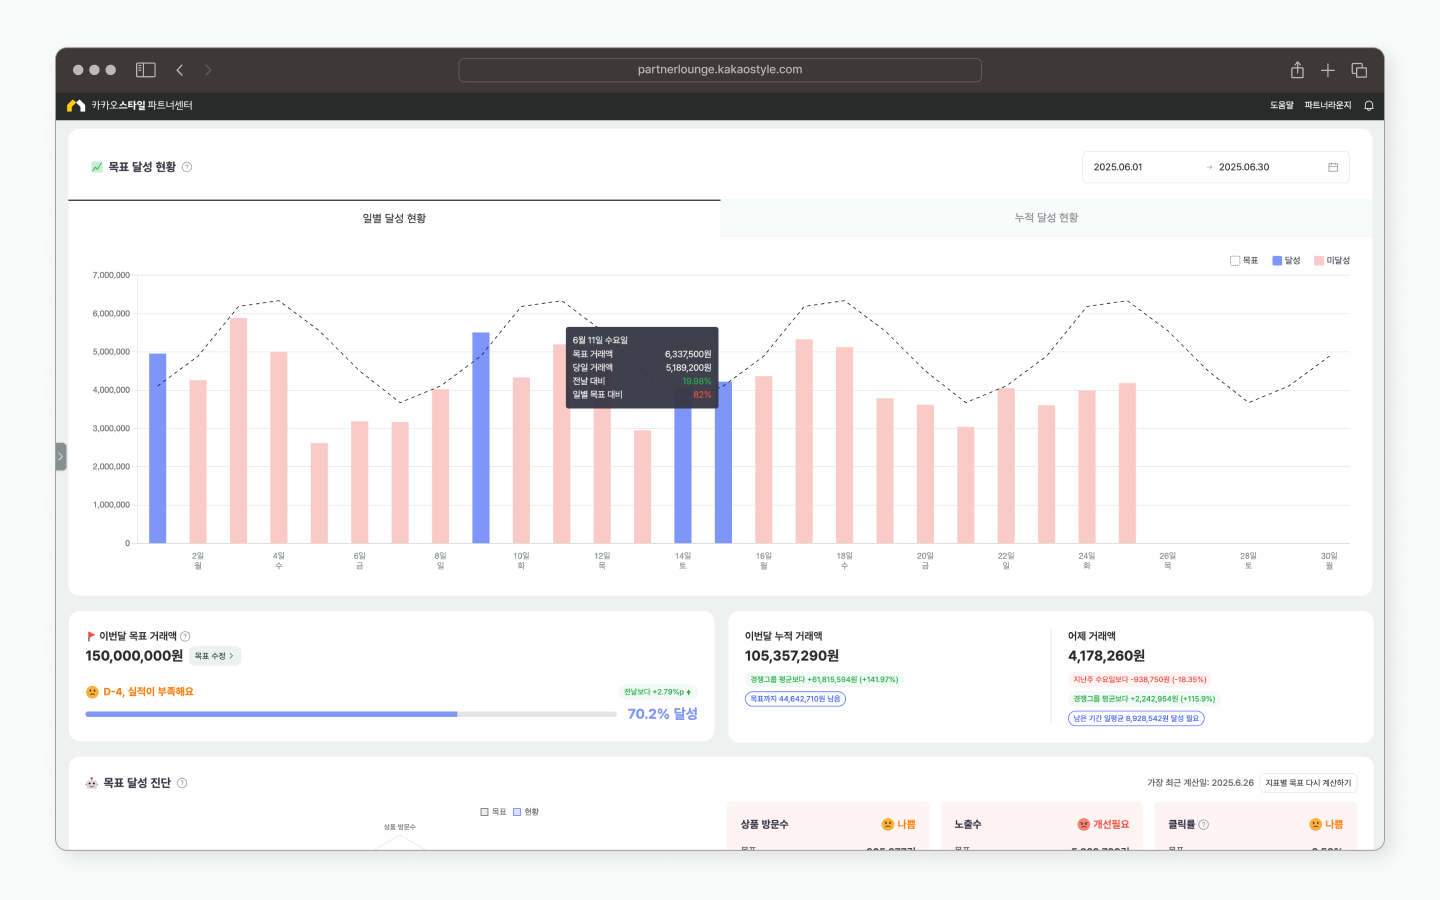The width and height of the screenshot is (1440, 900).
Task: Click the 이번달 누적 거래액 heading
Action: click(x=783, y=636)
